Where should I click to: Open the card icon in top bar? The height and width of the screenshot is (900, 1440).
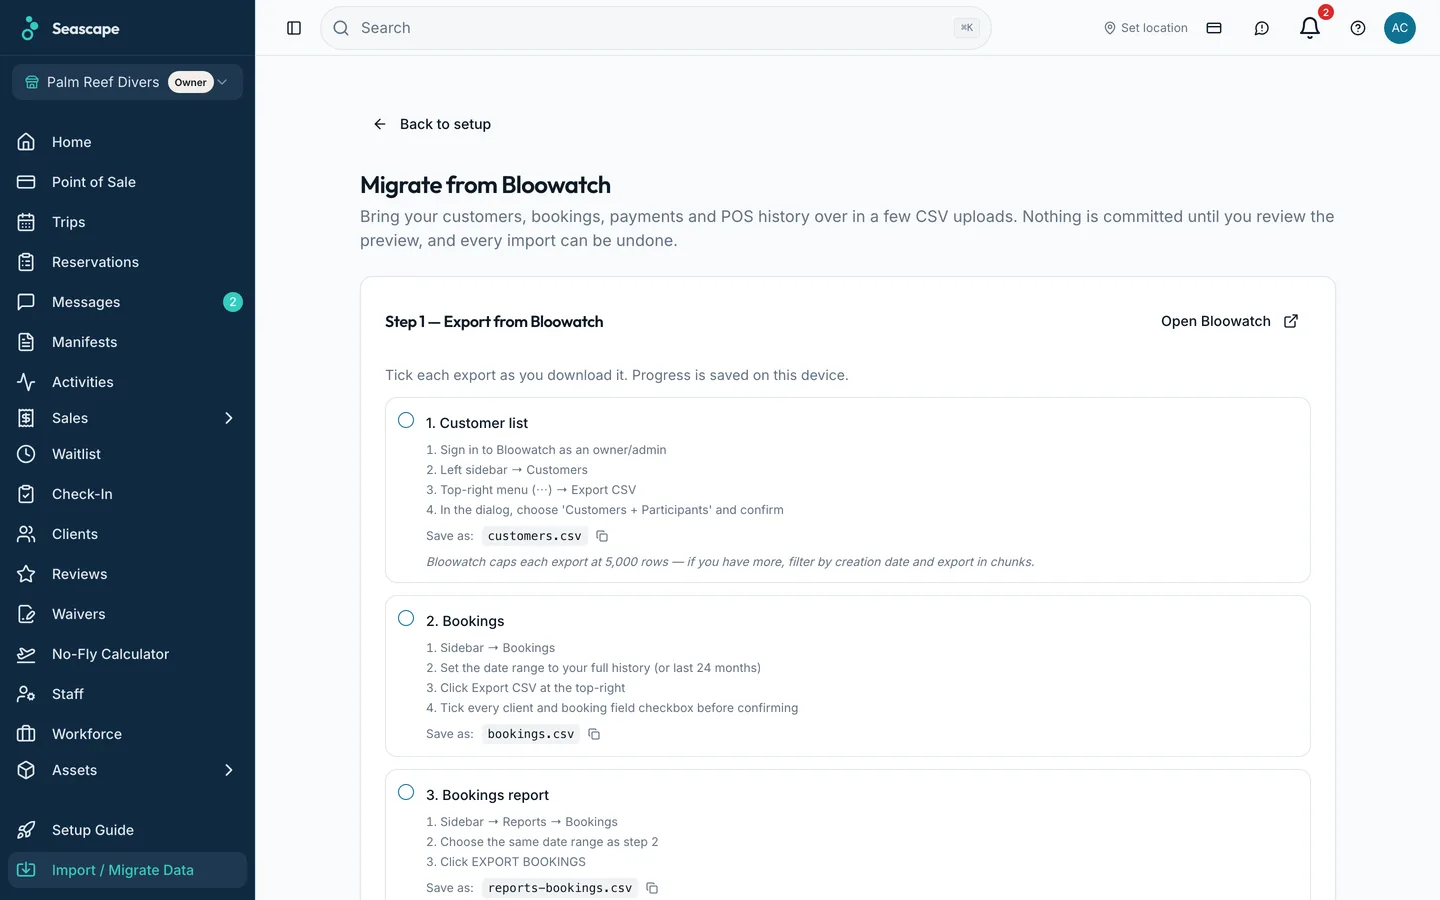1214,28
